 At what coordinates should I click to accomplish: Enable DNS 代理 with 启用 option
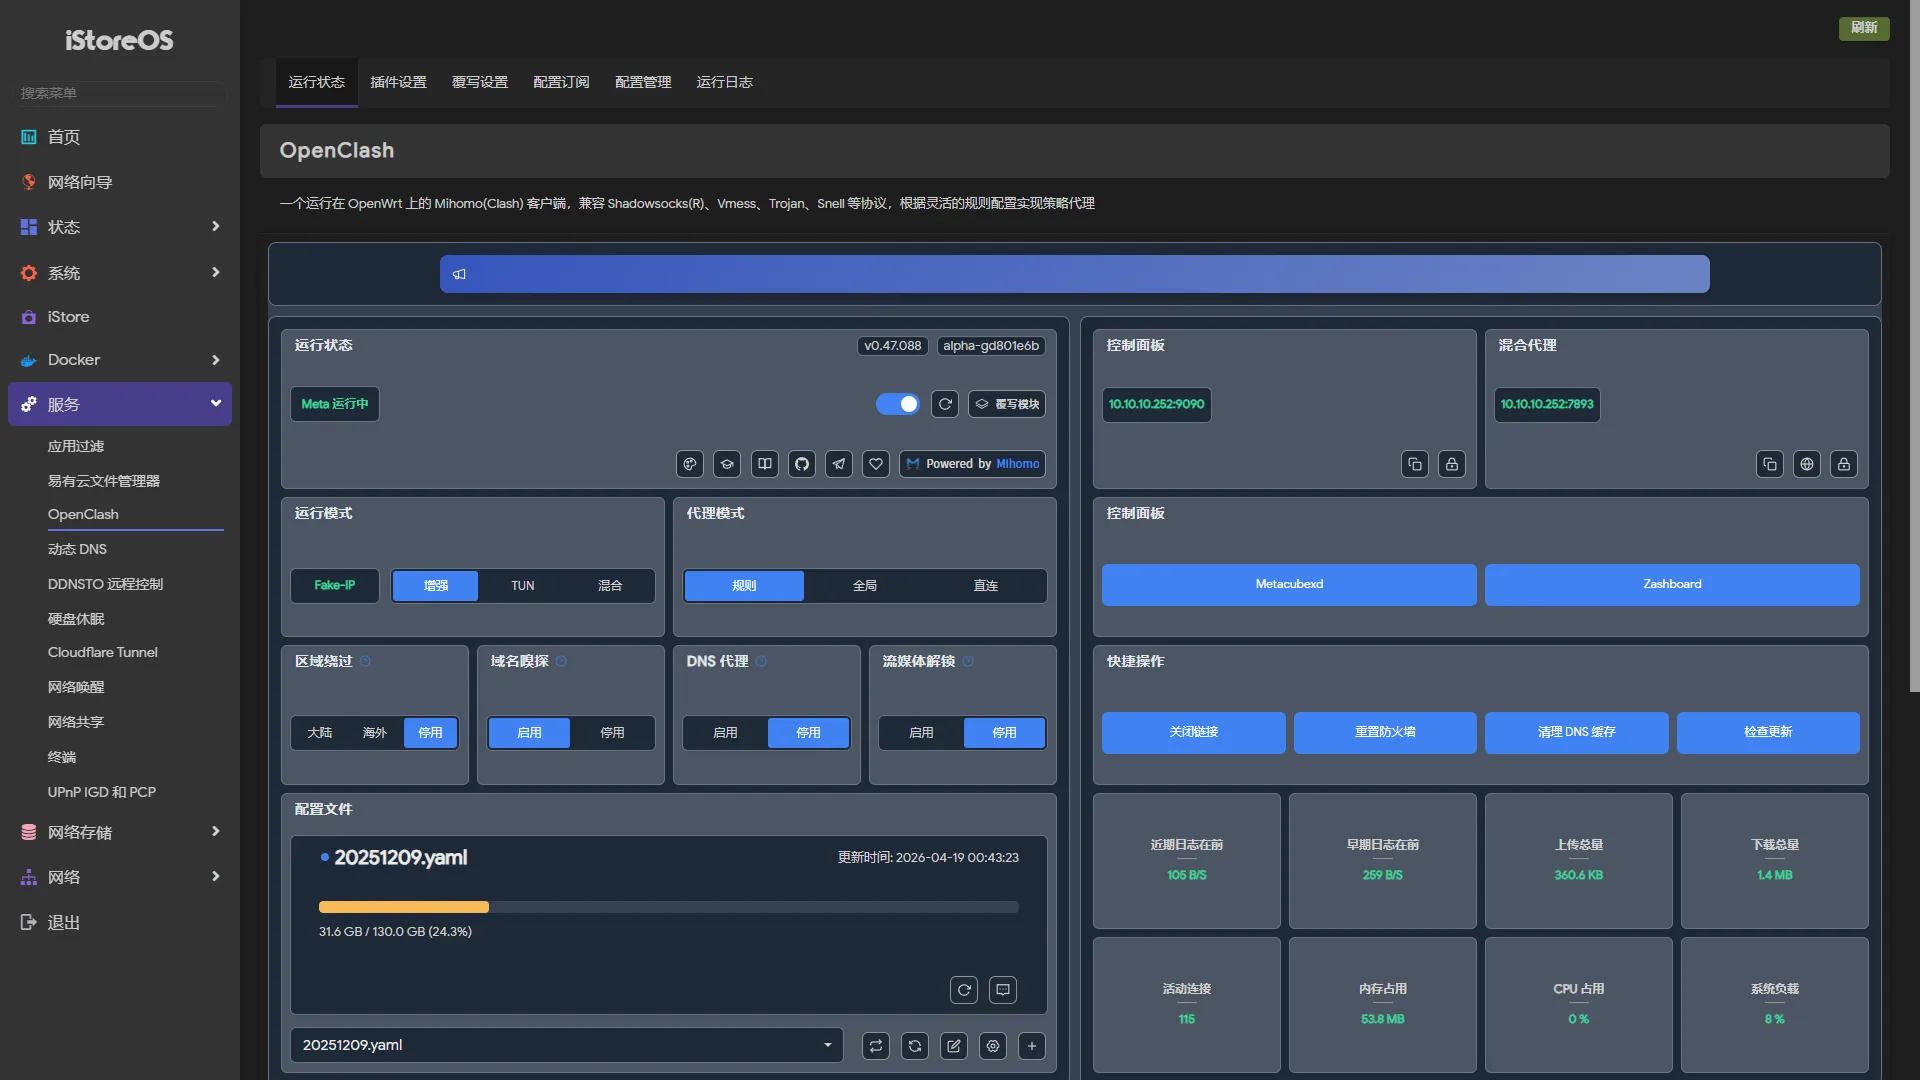(725, 733)
